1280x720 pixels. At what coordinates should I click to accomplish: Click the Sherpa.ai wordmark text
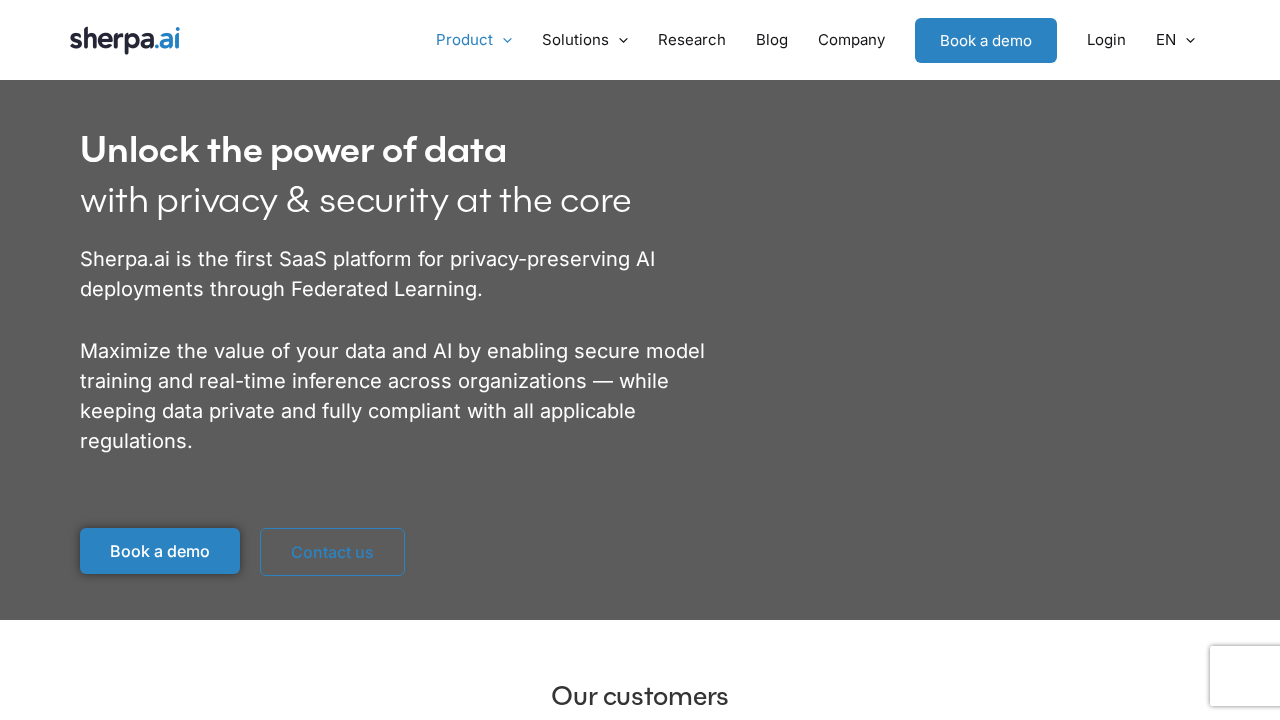click(124, 39)
